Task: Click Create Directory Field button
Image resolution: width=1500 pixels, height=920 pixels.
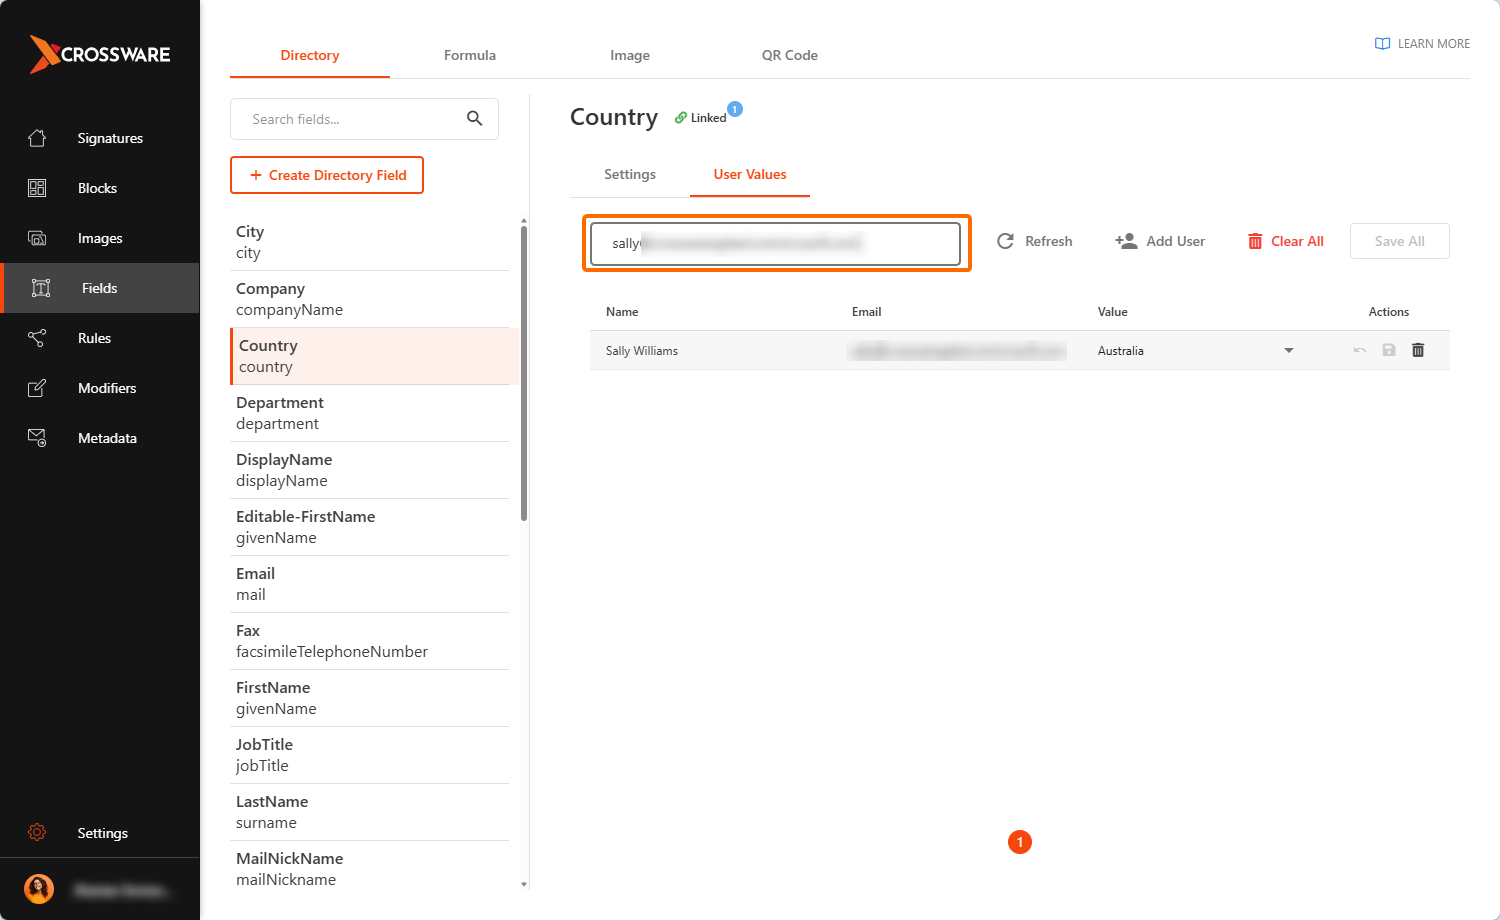Action: coord(327,175)
